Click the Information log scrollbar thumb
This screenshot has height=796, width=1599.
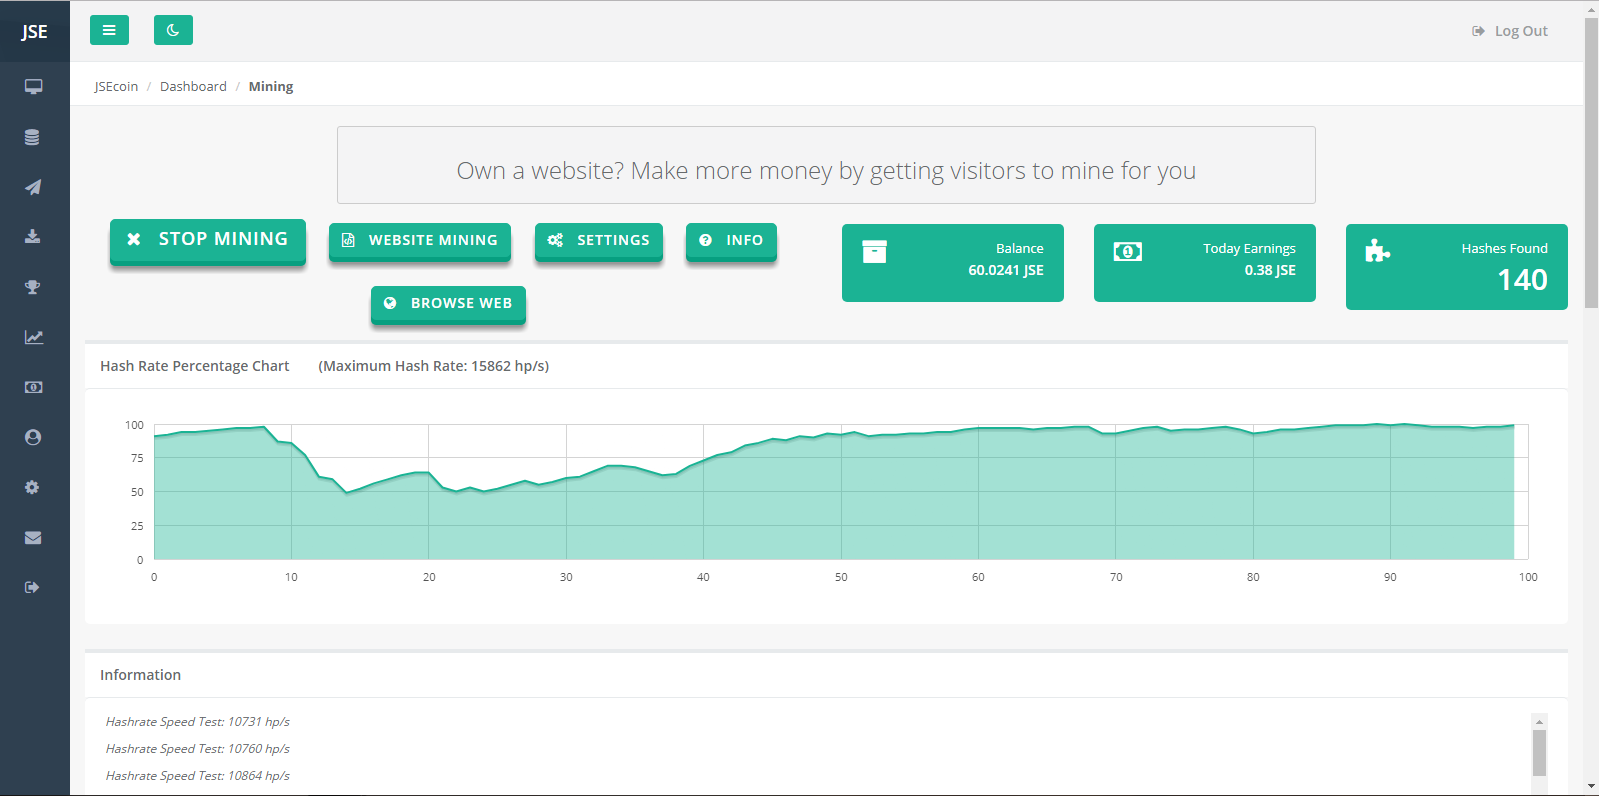coord(1540,752)
